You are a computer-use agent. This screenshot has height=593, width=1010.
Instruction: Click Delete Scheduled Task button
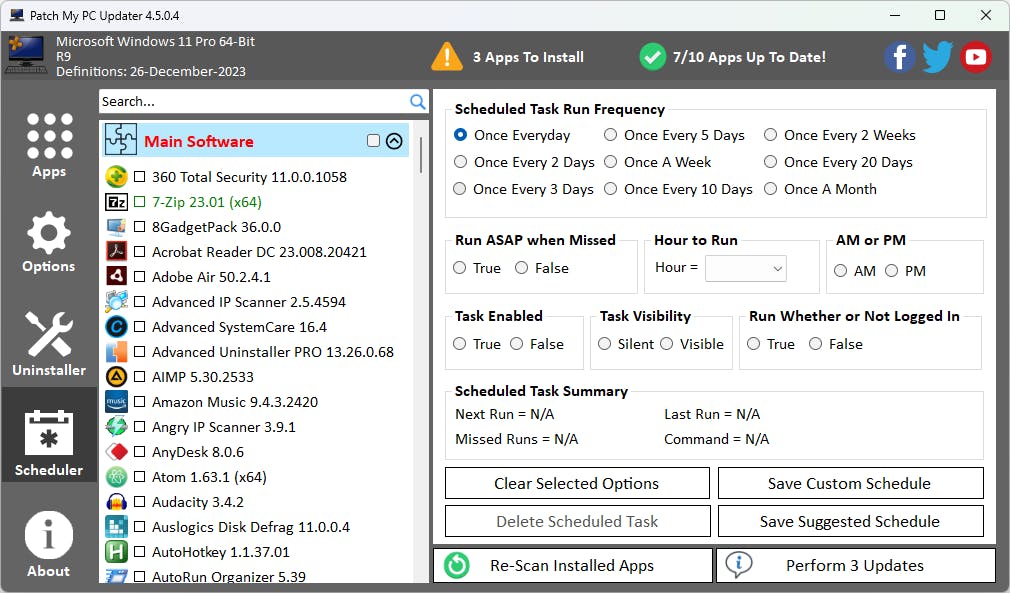(x=577, y=521)
